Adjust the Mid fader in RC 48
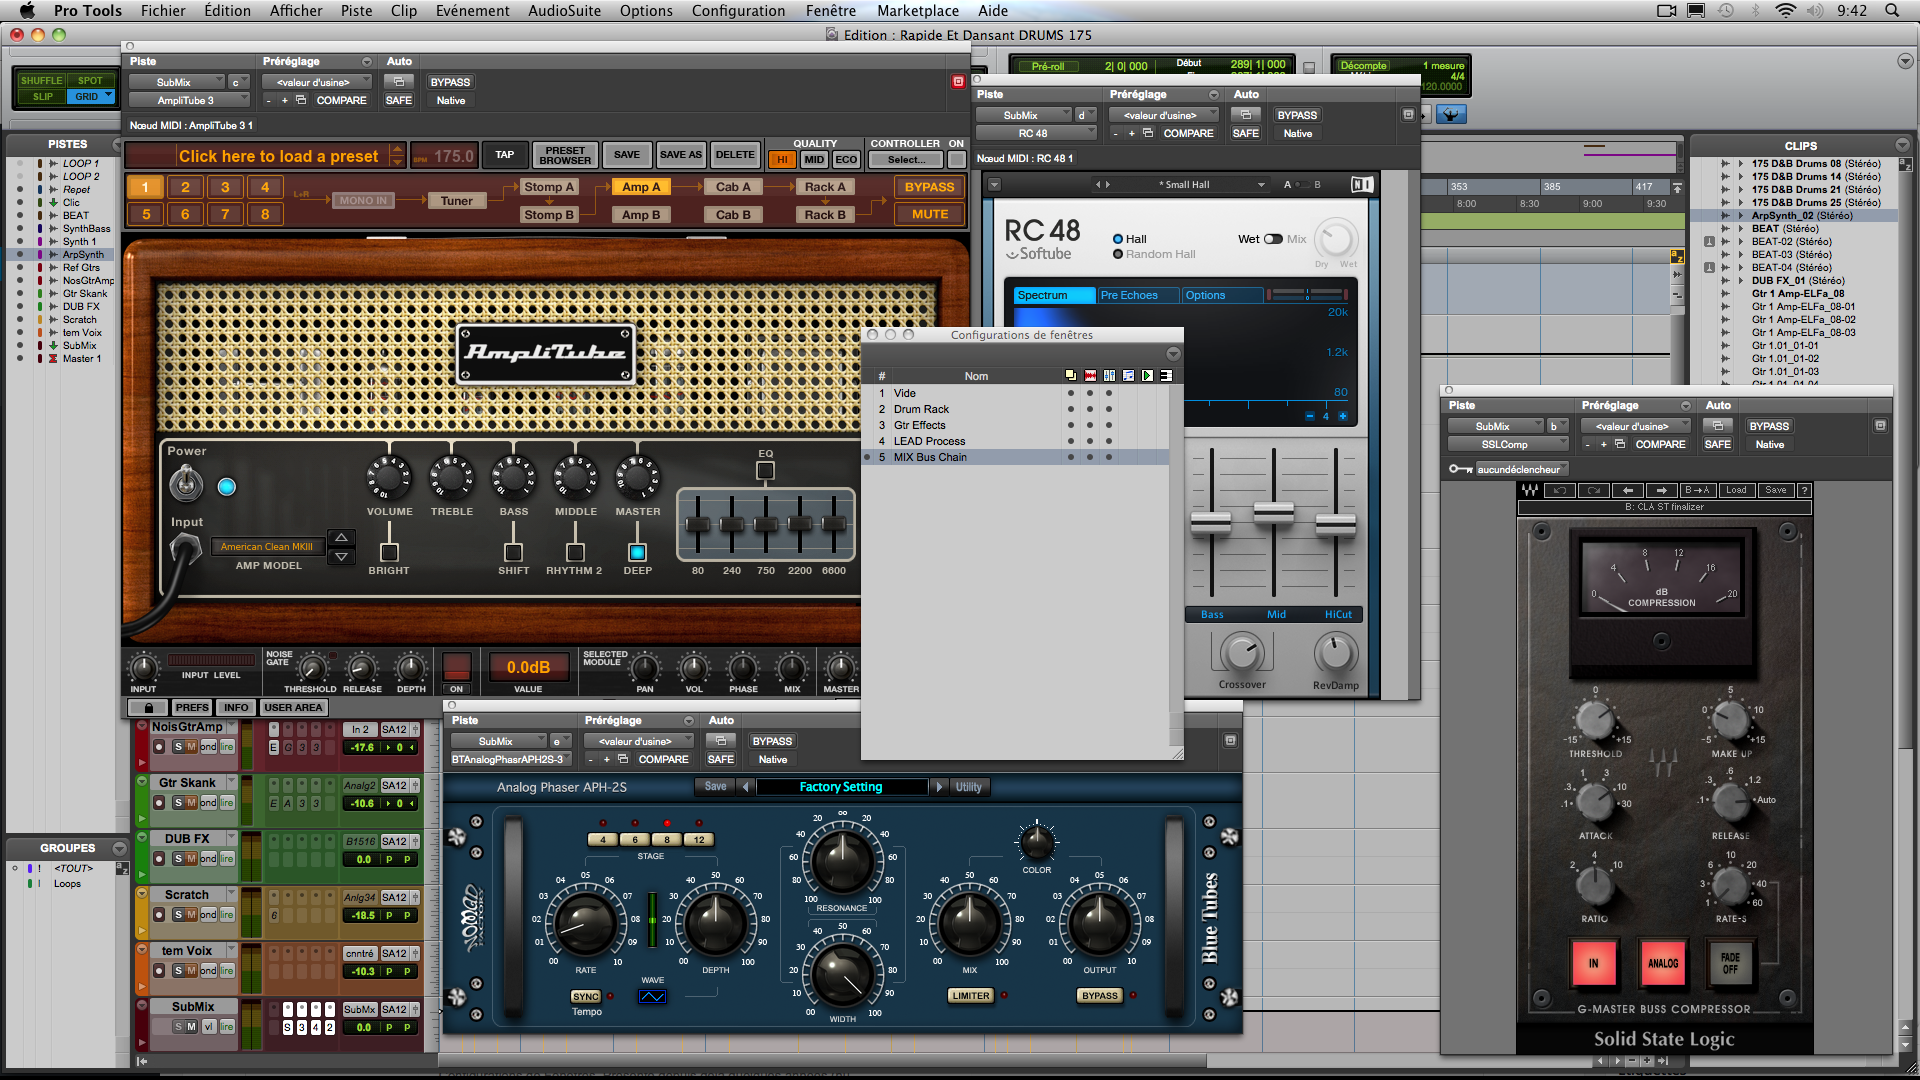1920x1080 pixels. coord(1273,512)
